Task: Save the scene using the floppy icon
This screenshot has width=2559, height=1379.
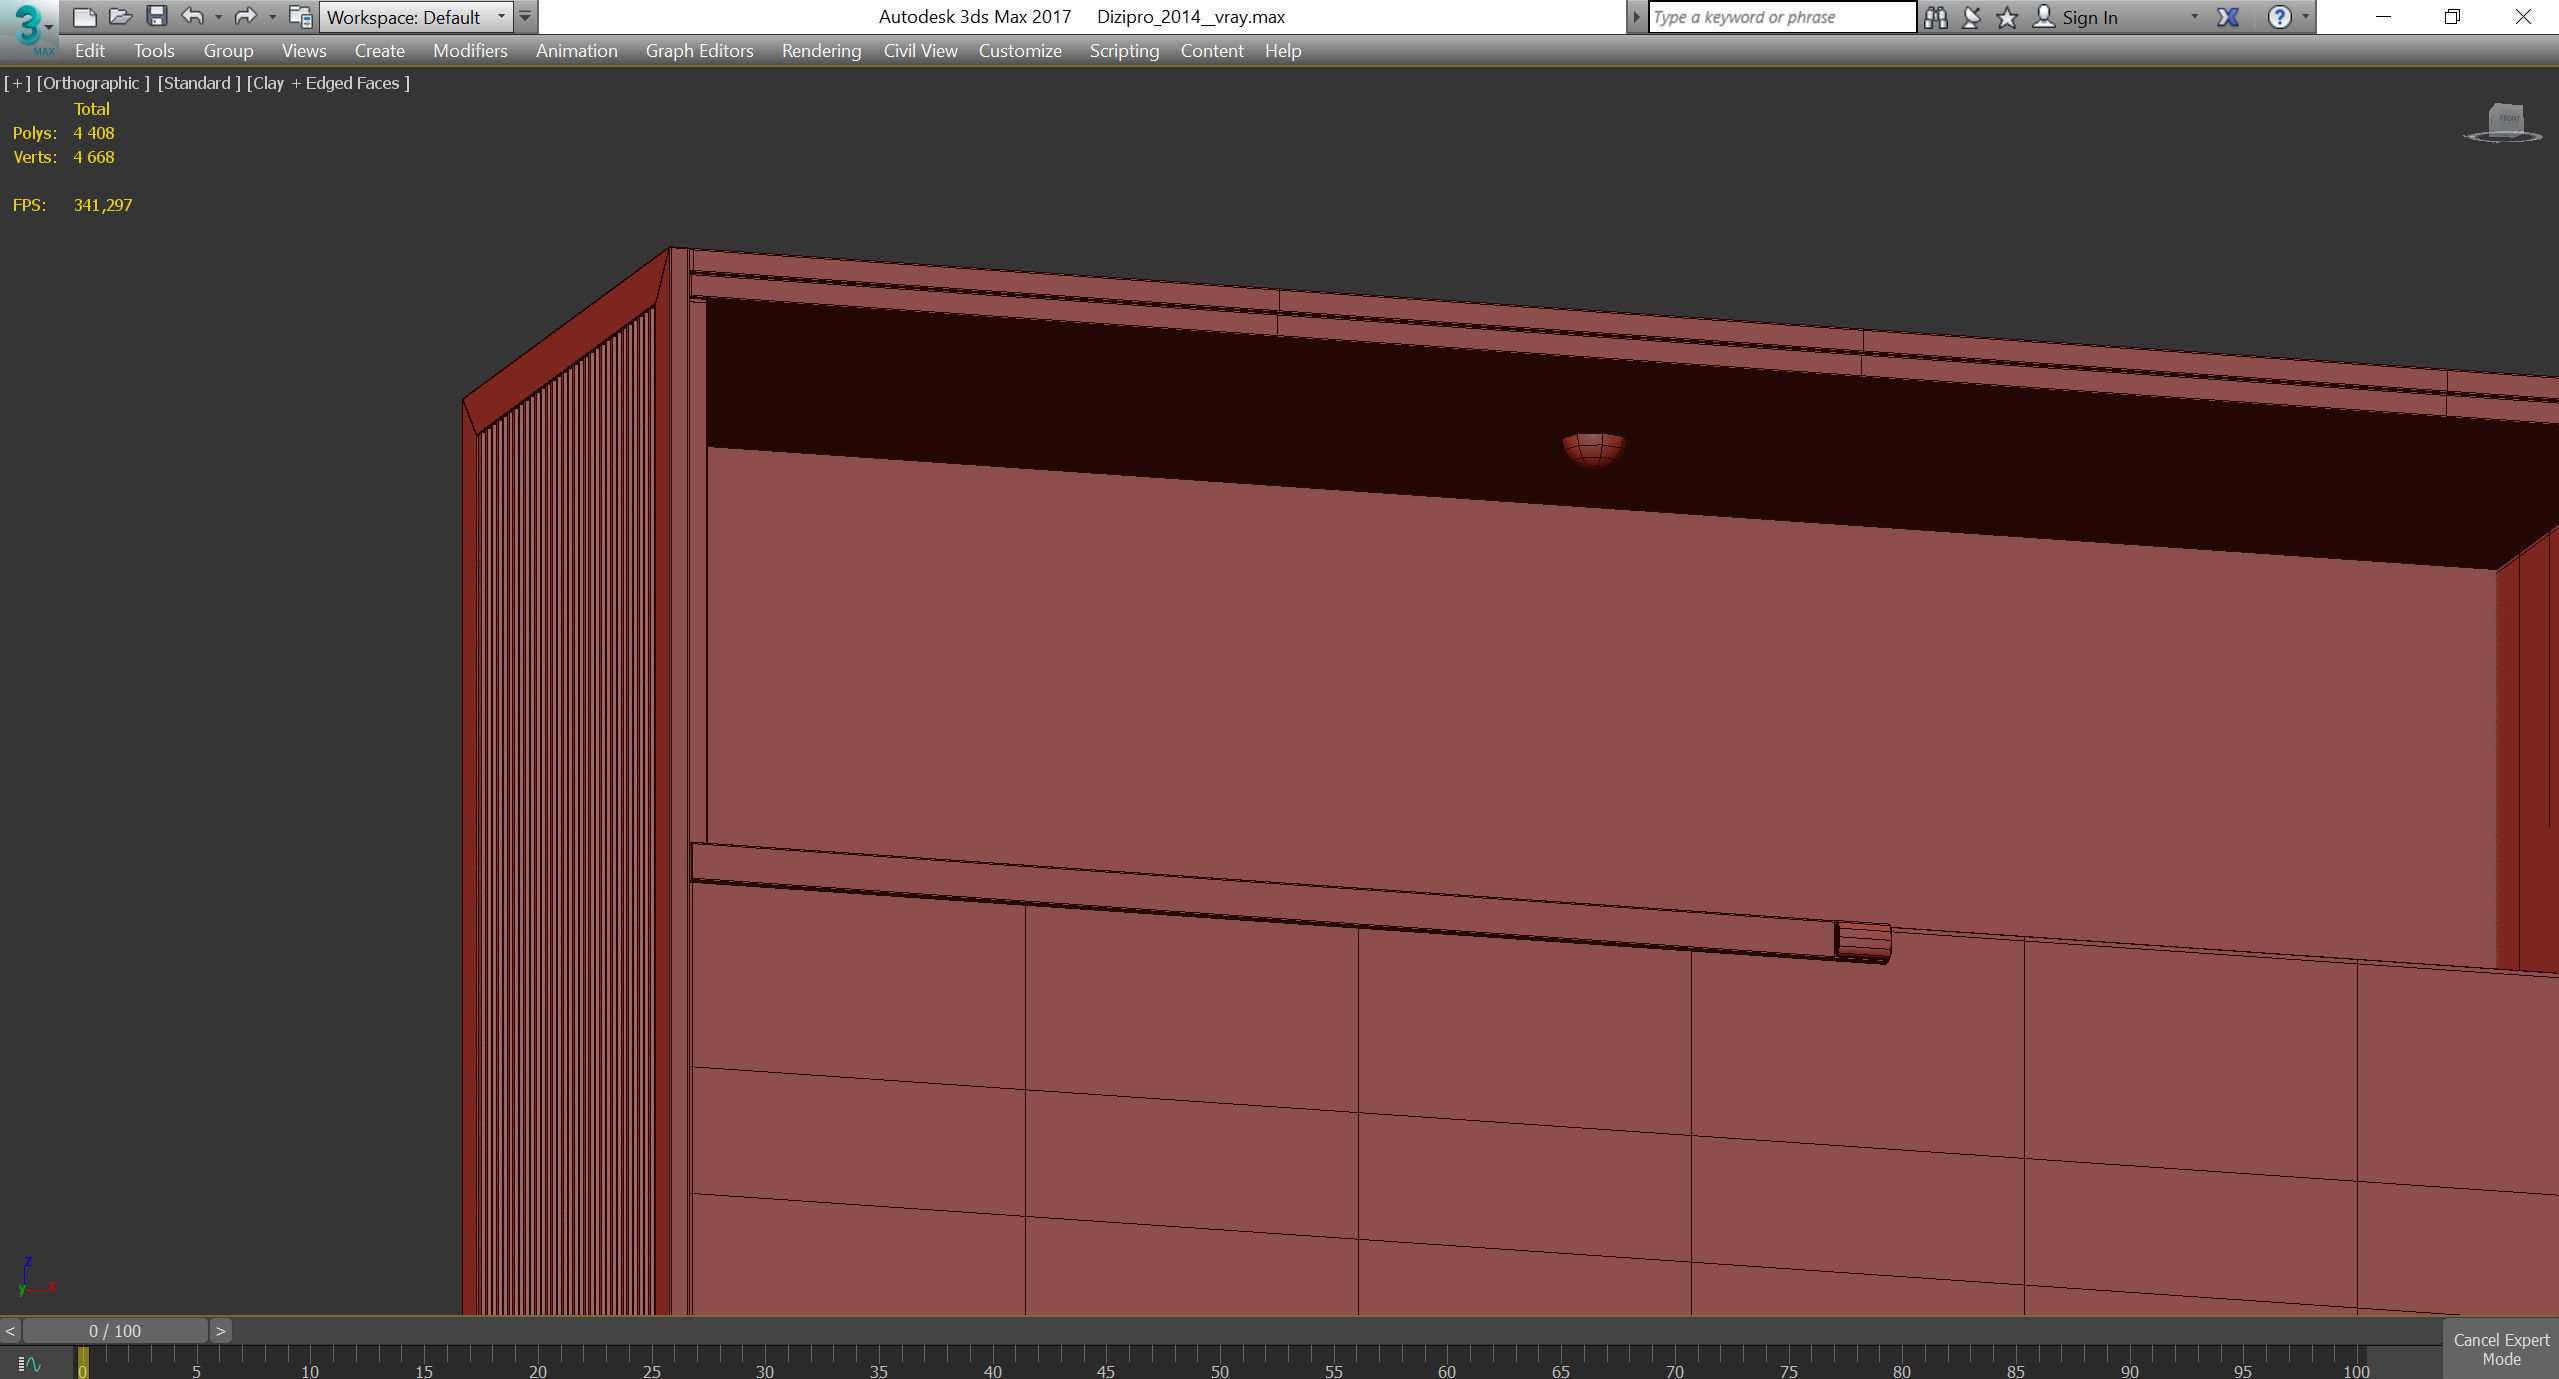Action: point(156,17)
